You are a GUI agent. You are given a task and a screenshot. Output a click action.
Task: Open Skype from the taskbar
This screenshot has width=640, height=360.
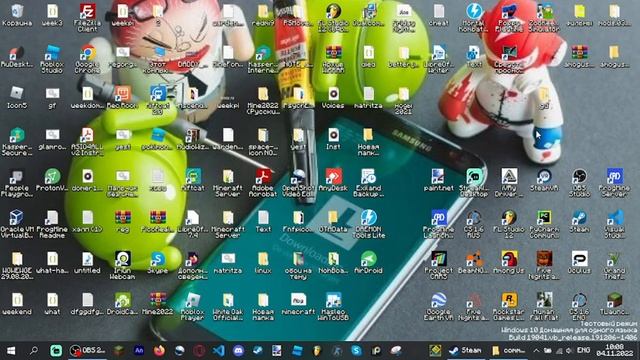(x=356, y=350)
